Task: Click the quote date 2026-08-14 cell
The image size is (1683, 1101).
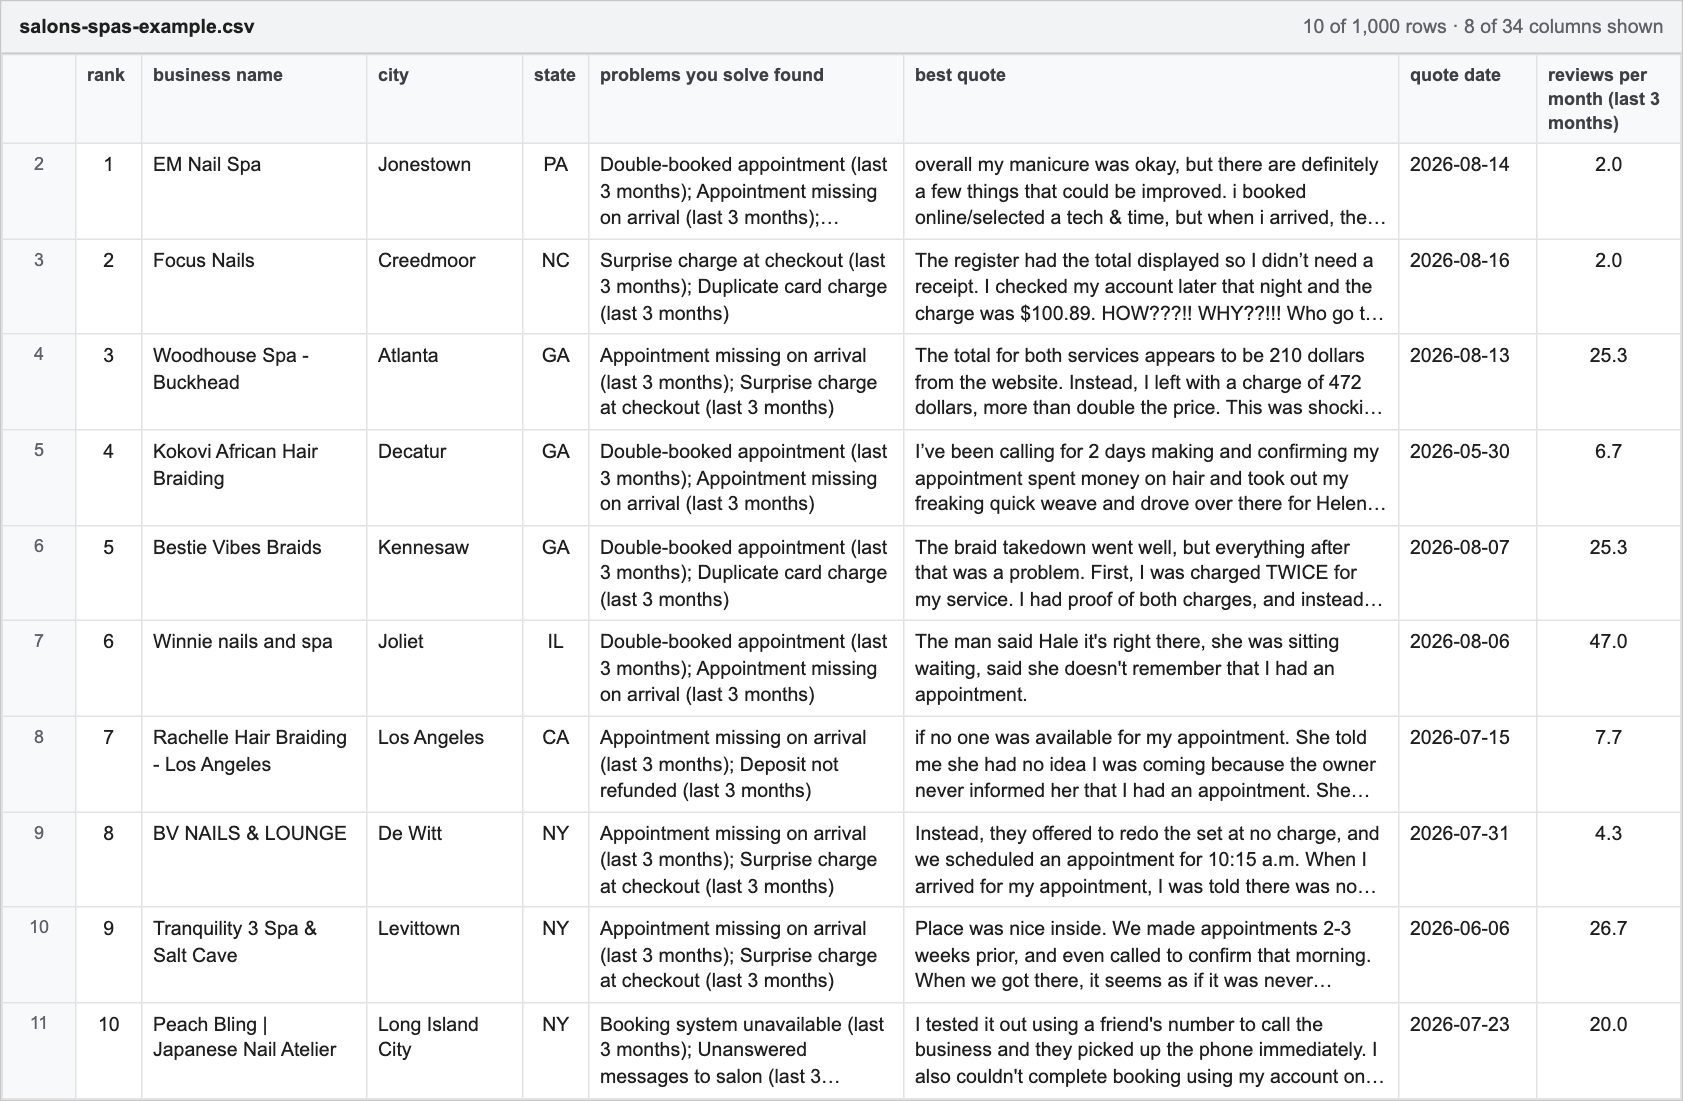Action: tap(1467, 190)
